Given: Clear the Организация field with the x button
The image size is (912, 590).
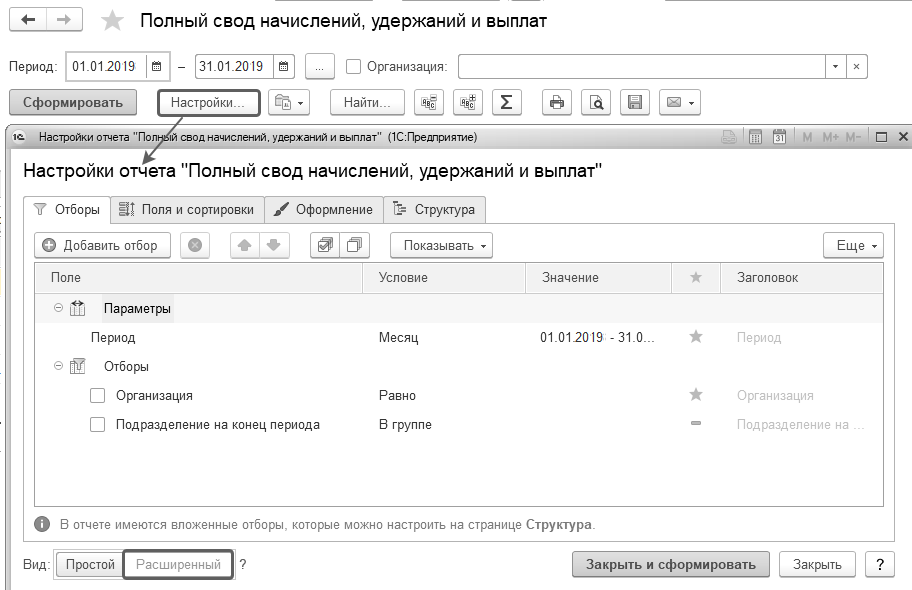Looking at the screenshot, I should tap(856, 66).
